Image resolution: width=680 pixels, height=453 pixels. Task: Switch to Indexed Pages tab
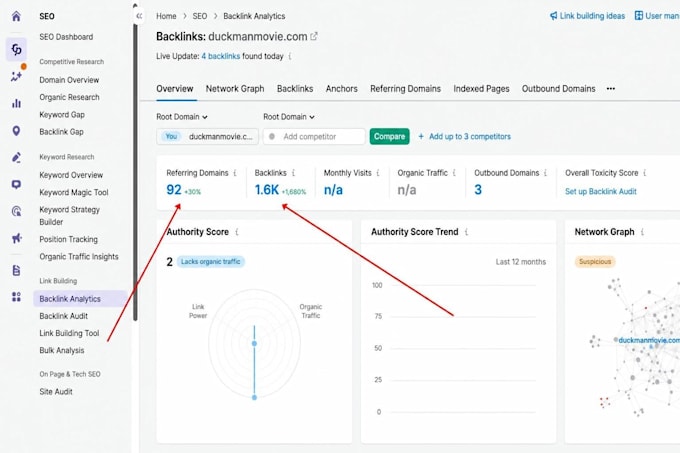pyautogui.click(x=481, y=88)
